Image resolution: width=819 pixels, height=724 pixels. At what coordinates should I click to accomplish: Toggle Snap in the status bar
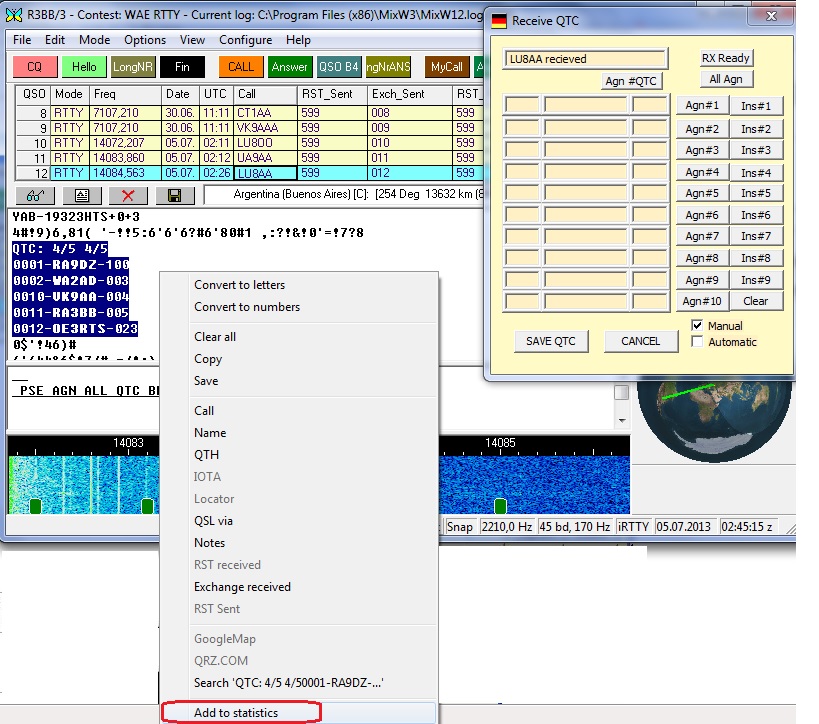(460, 527)
